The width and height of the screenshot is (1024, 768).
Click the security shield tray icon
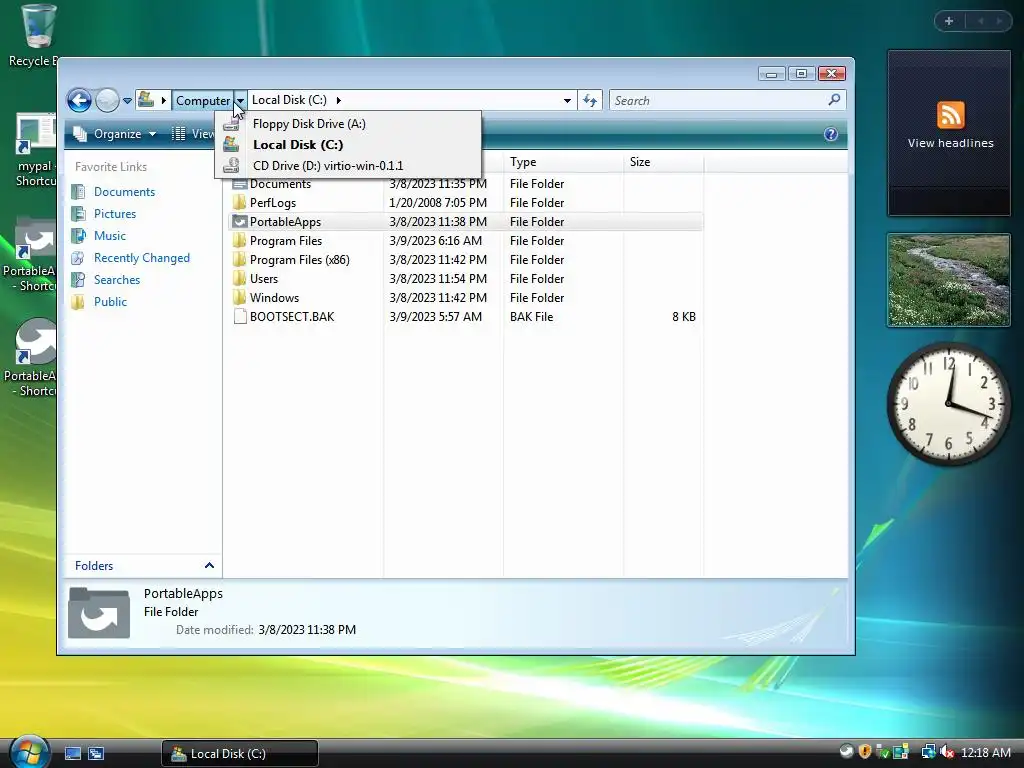865,752
